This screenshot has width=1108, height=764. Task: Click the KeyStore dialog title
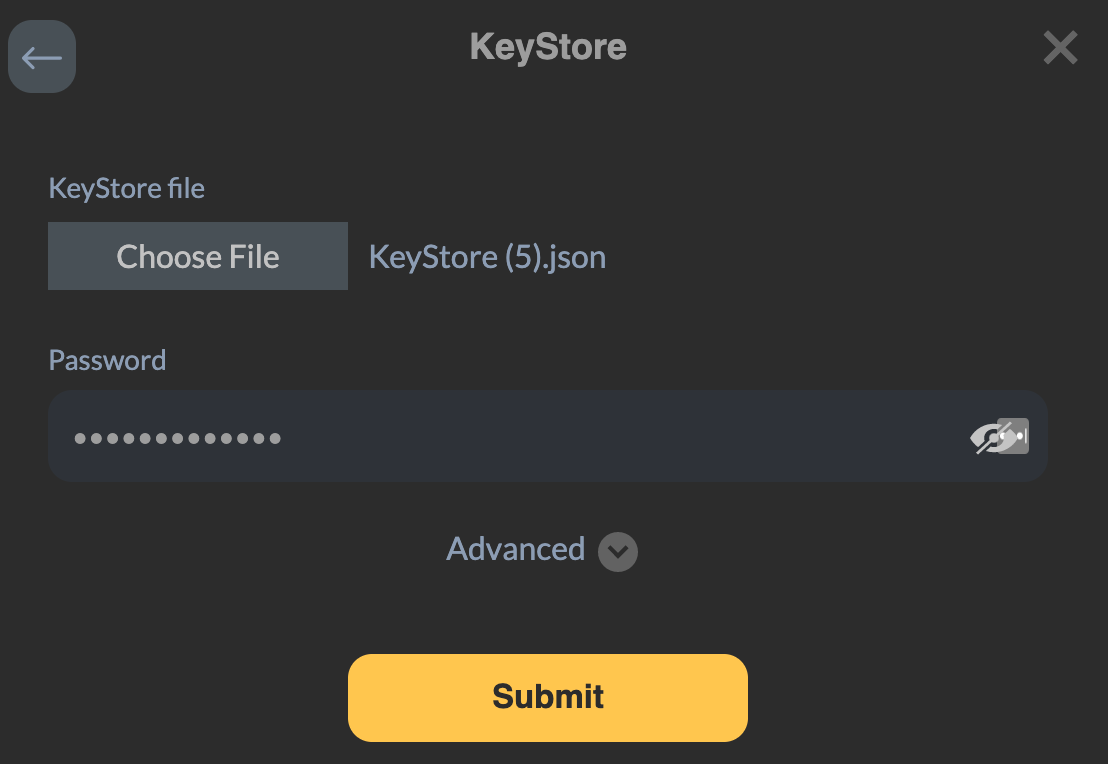(x=548, y=47)
